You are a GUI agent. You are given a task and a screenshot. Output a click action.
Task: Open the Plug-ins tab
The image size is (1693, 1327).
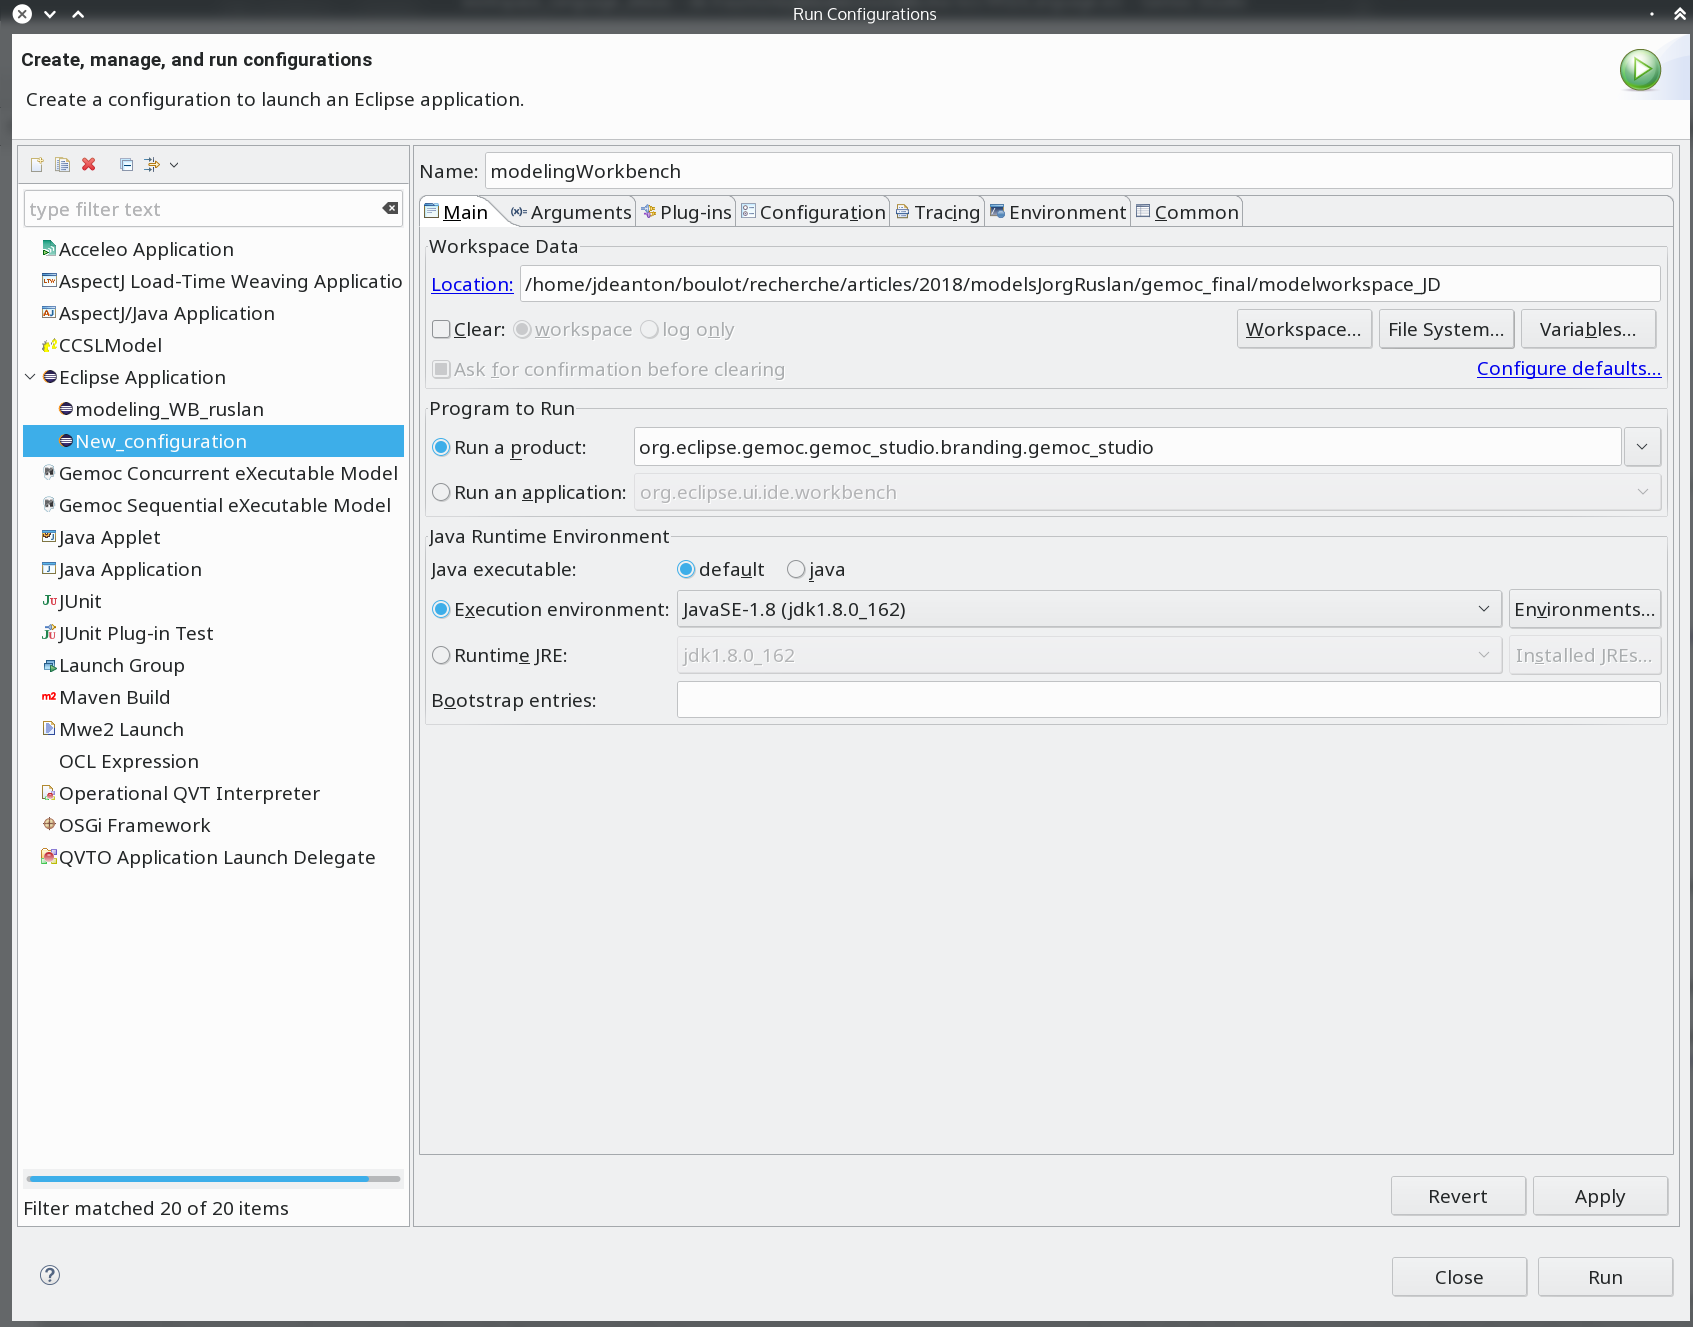[687, 212]
